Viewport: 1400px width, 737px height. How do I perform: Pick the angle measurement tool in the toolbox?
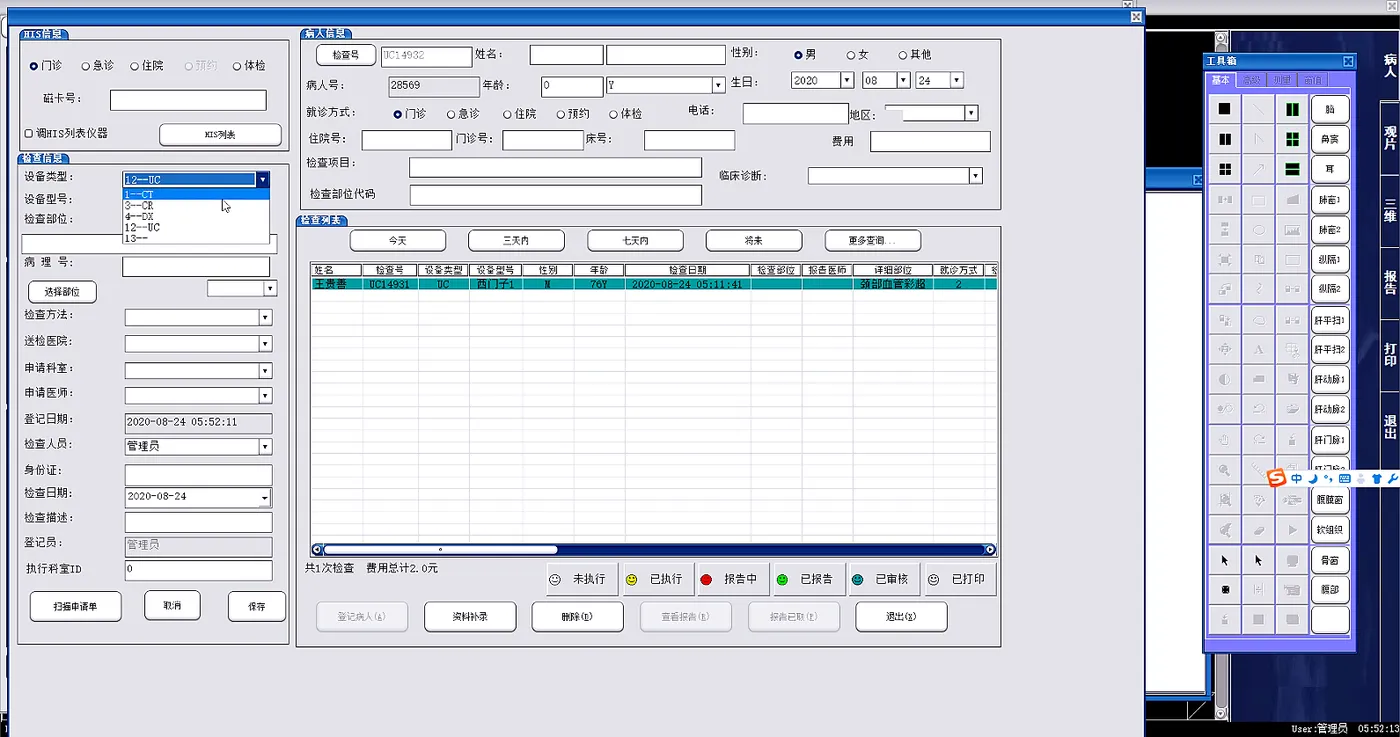click(1259, 139)
